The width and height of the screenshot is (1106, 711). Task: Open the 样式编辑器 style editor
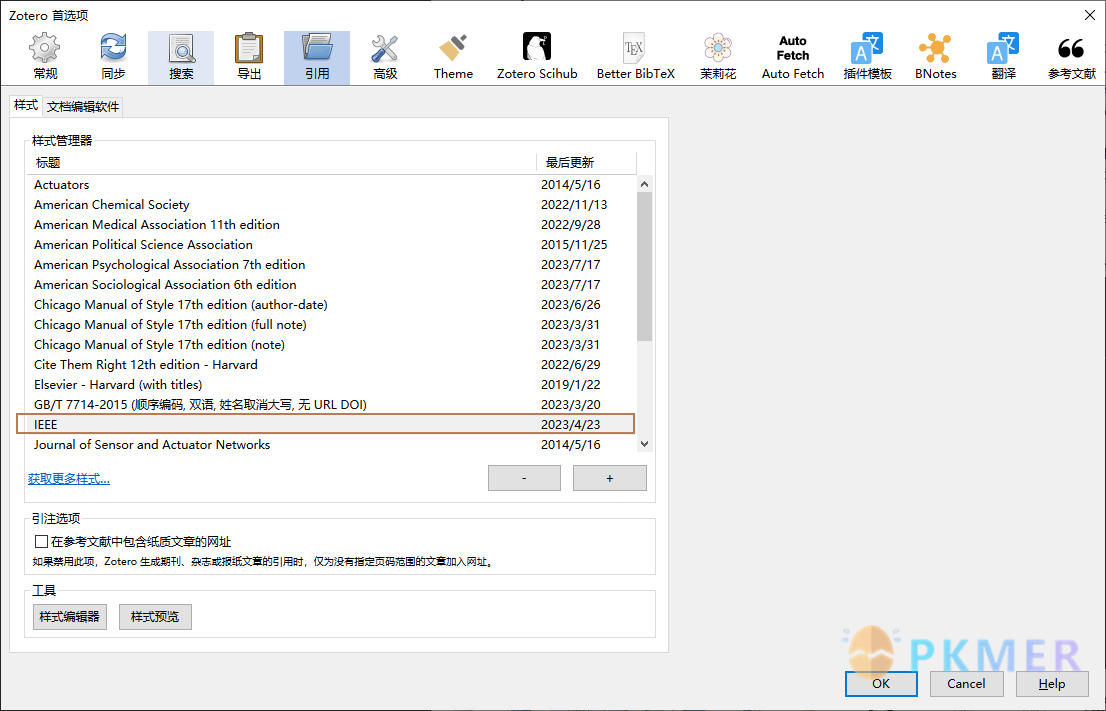tap(70, 616)
